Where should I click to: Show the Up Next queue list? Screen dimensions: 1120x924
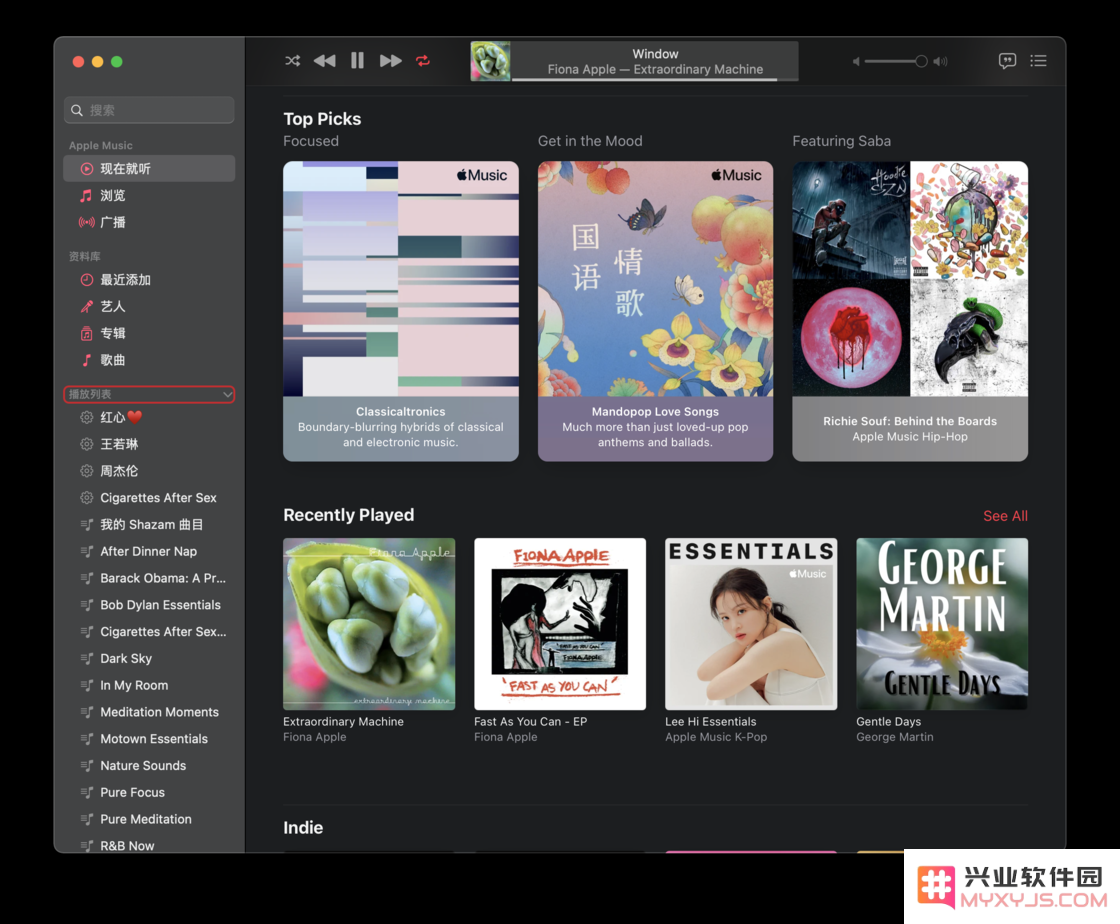pyautogui.click(x=1039, y=61)
